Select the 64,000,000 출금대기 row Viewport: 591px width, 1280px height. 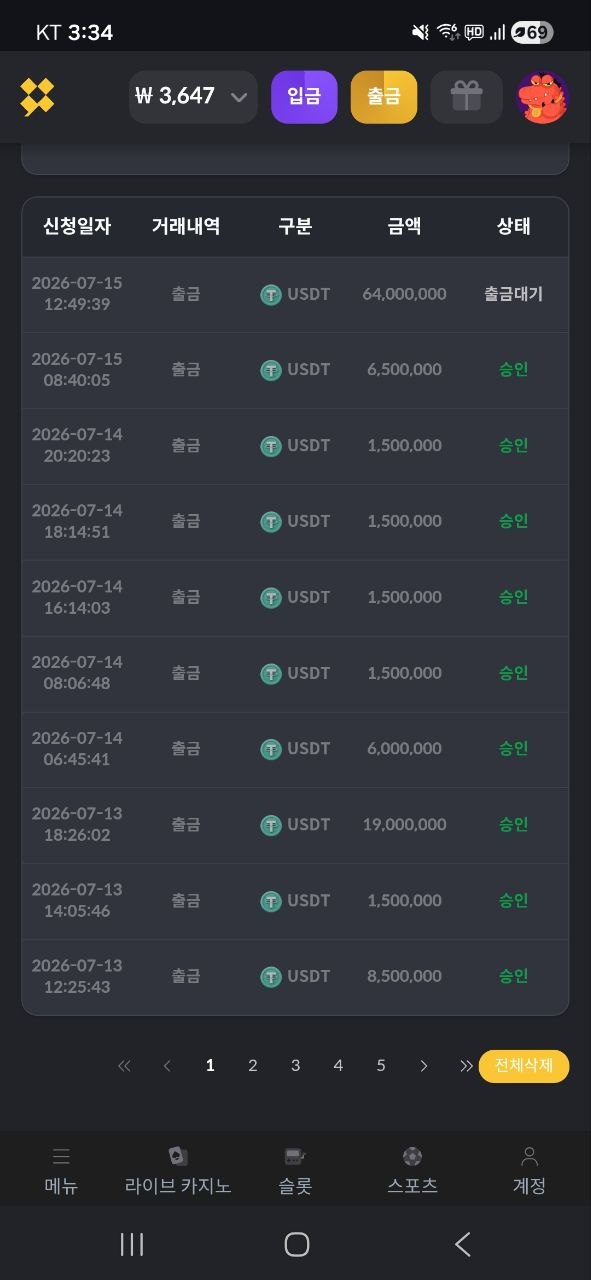pyautogui.click(x=295, y=295)
